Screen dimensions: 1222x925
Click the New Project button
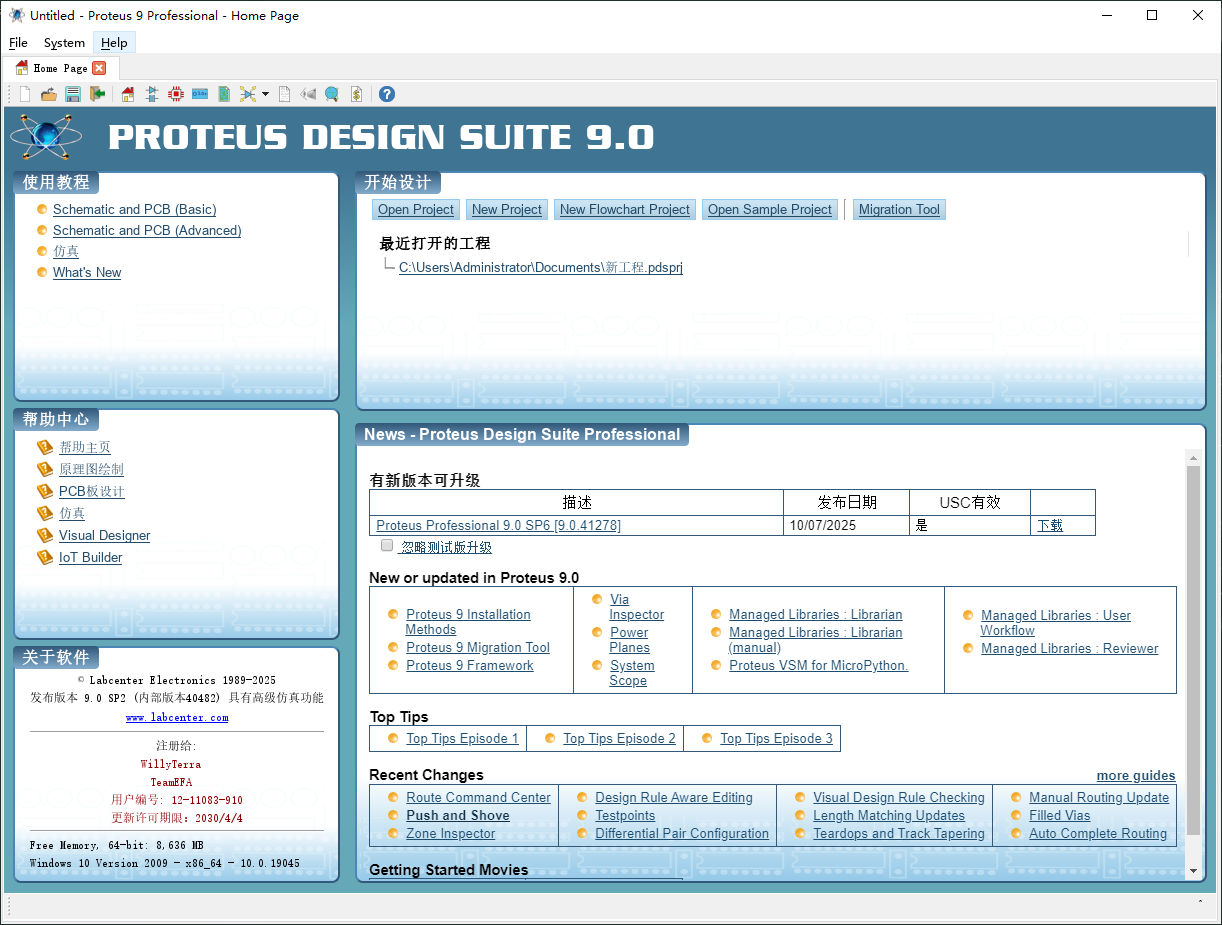(507, 209)
